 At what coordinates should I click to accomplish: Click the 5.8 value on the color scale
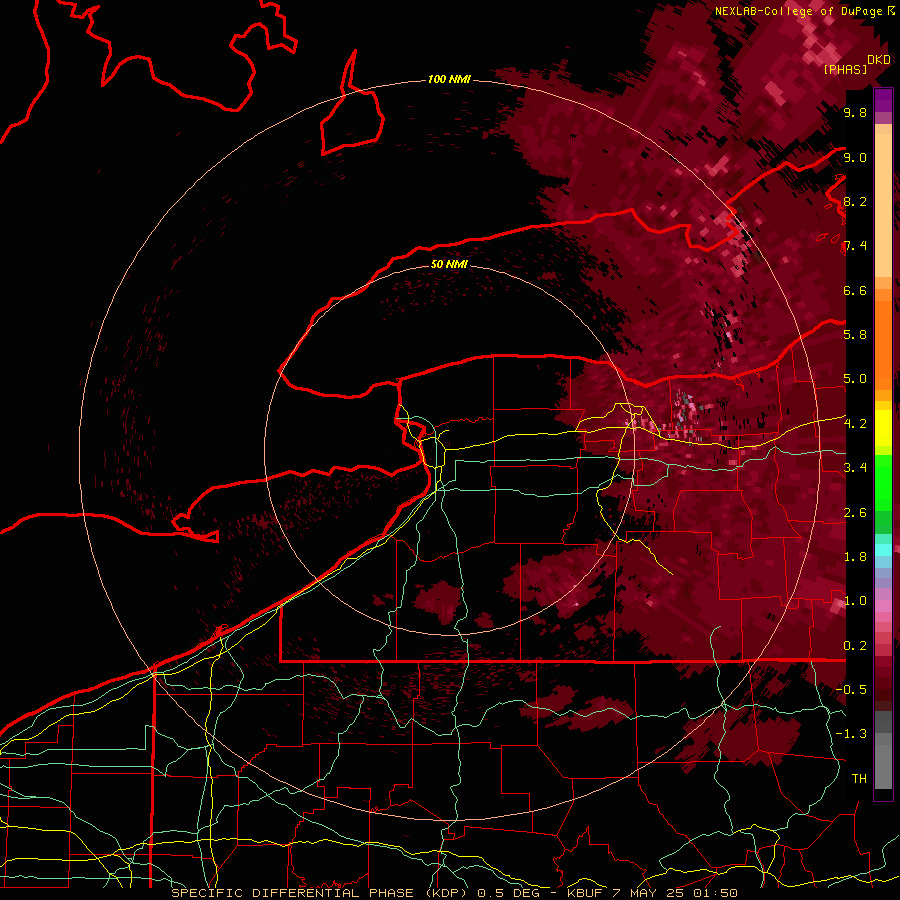(x=855, y=335)
